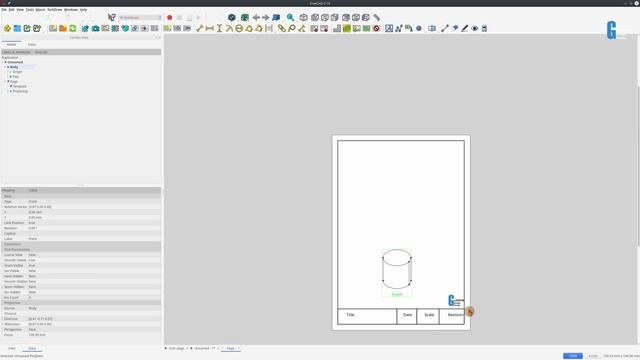
Task: Start macro recording red circle
Action: 169,18
